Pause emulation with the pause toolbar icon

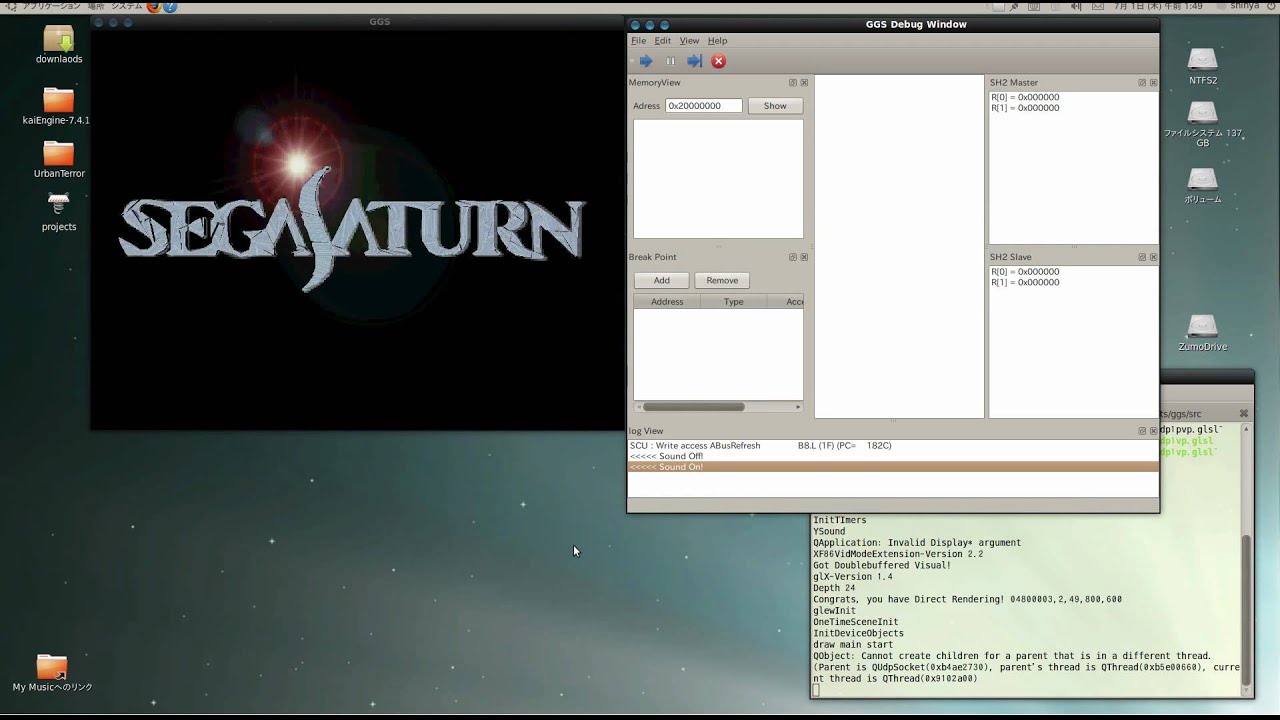tap(670, 61)
